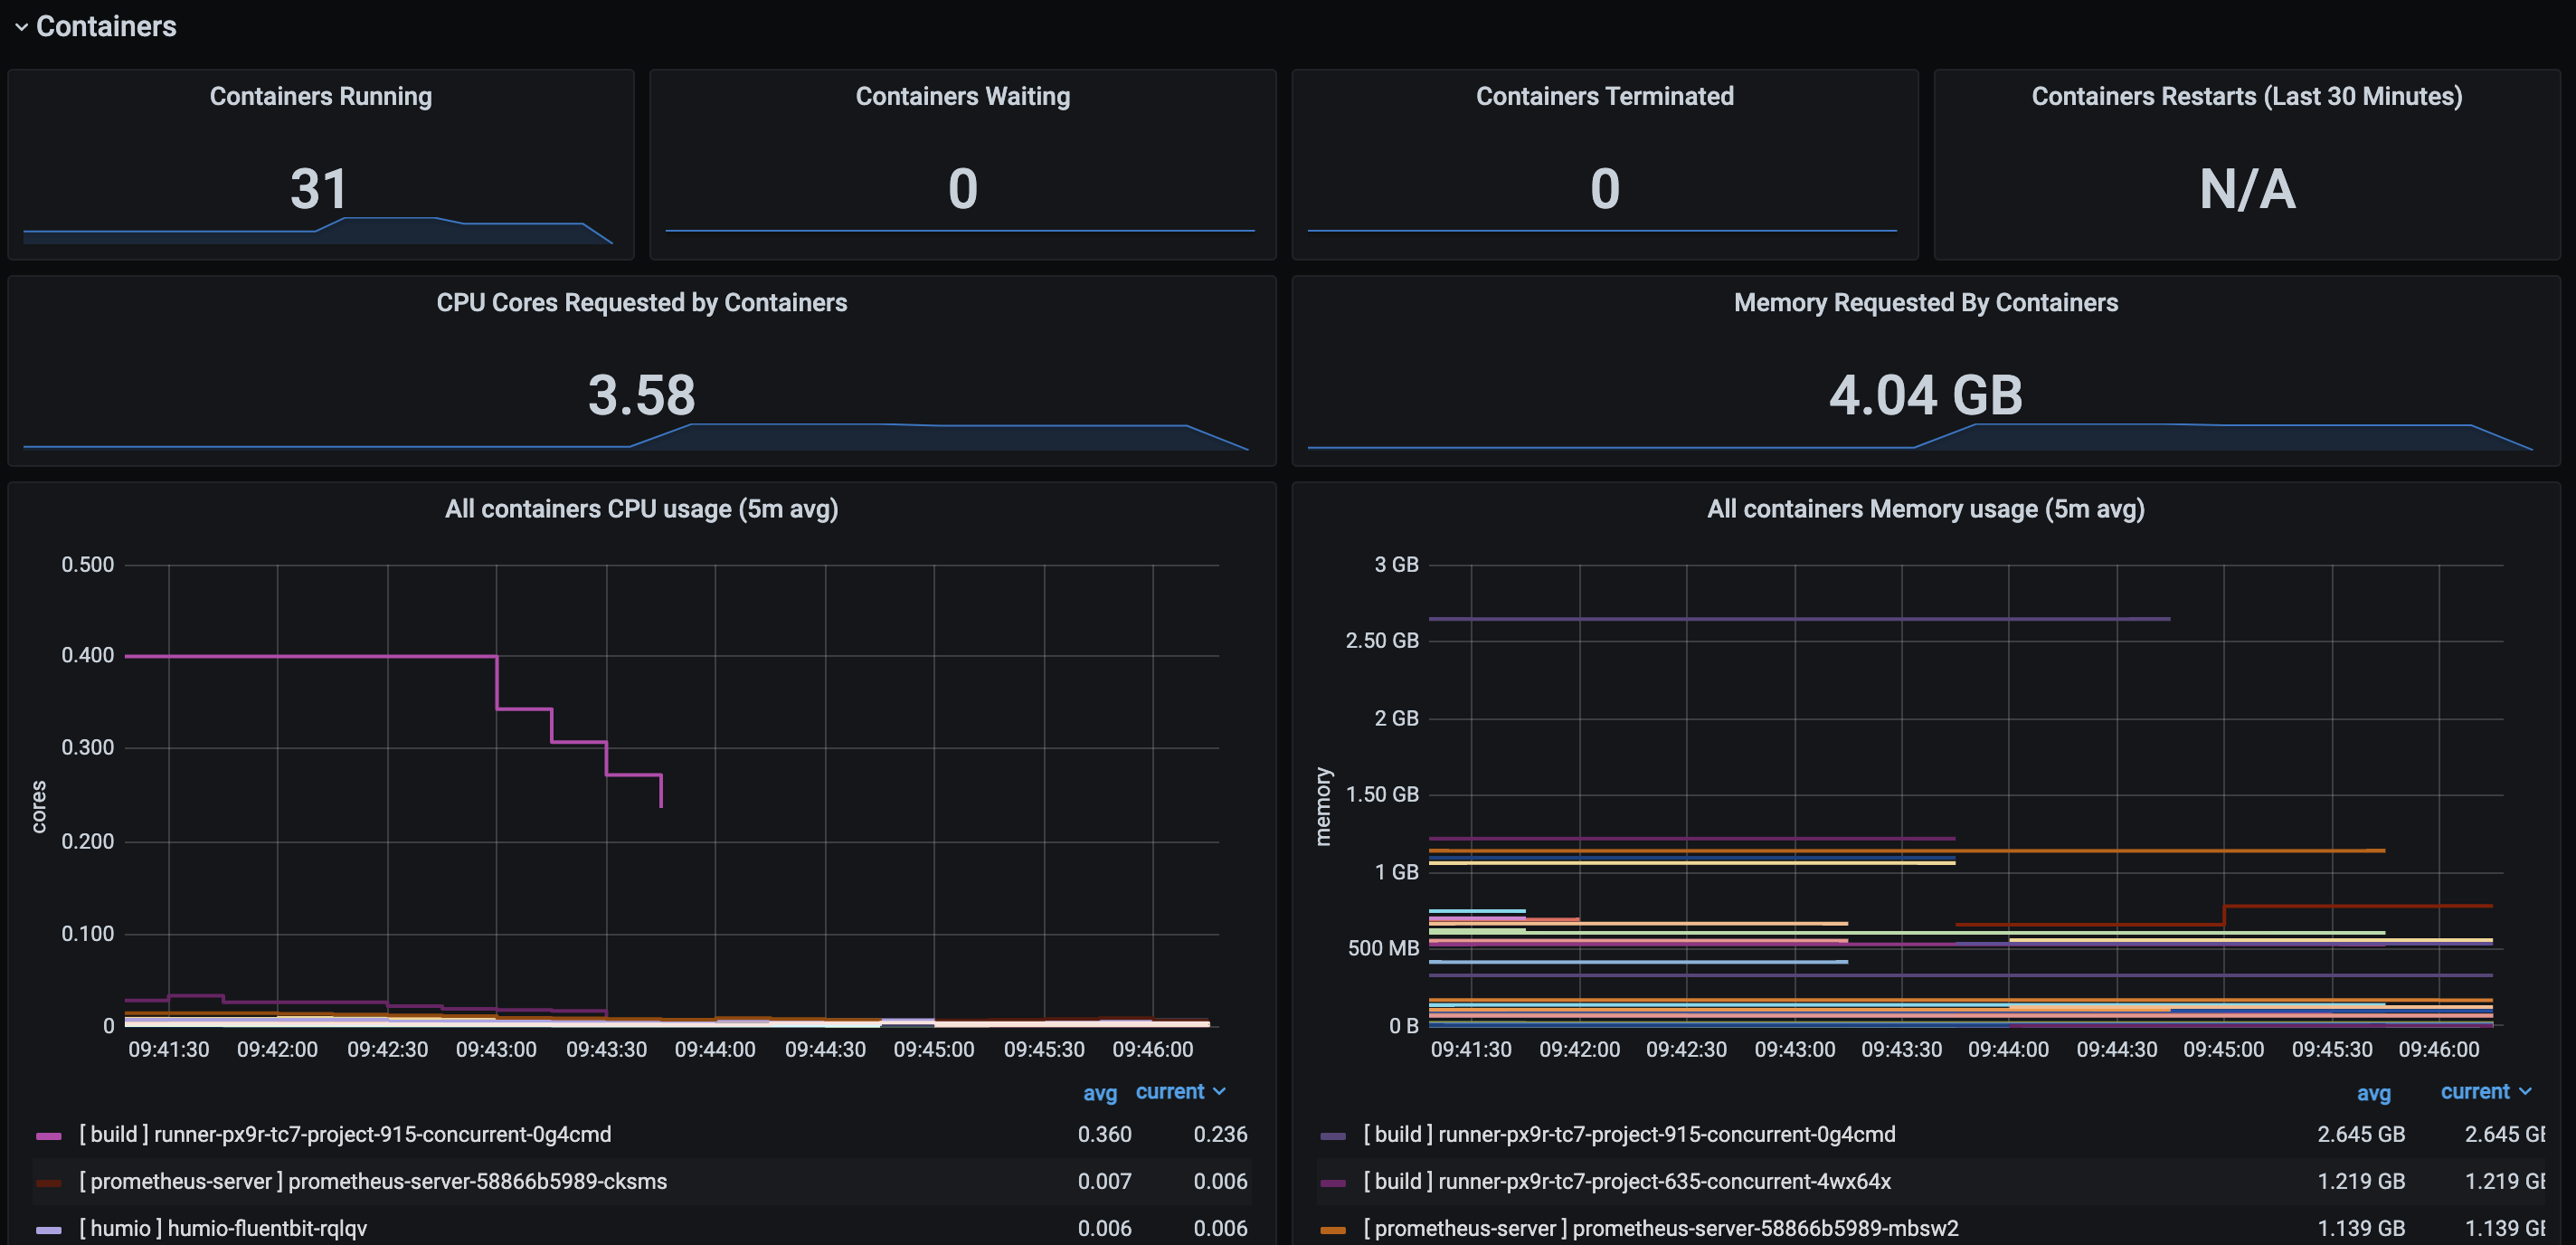Toggle the runner project-635-concurrent-4wx64x memory series
Image resolution: width=2576 pixels, height=1245 pixels.
click(x=1626, y=1181)
